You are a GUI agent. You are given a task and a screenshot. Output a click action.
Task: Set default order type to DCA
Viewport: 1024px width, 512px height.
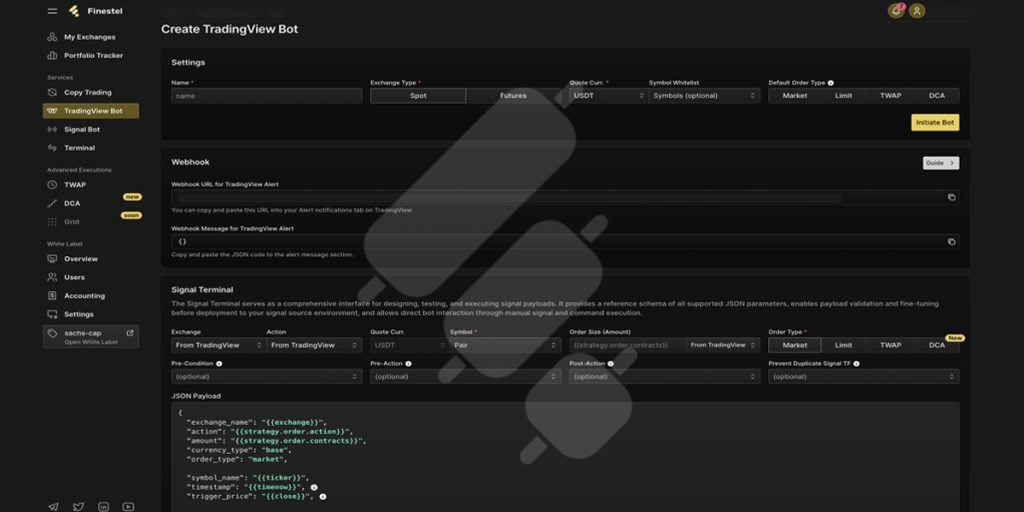pyautogui.click(x=936, y=95)
